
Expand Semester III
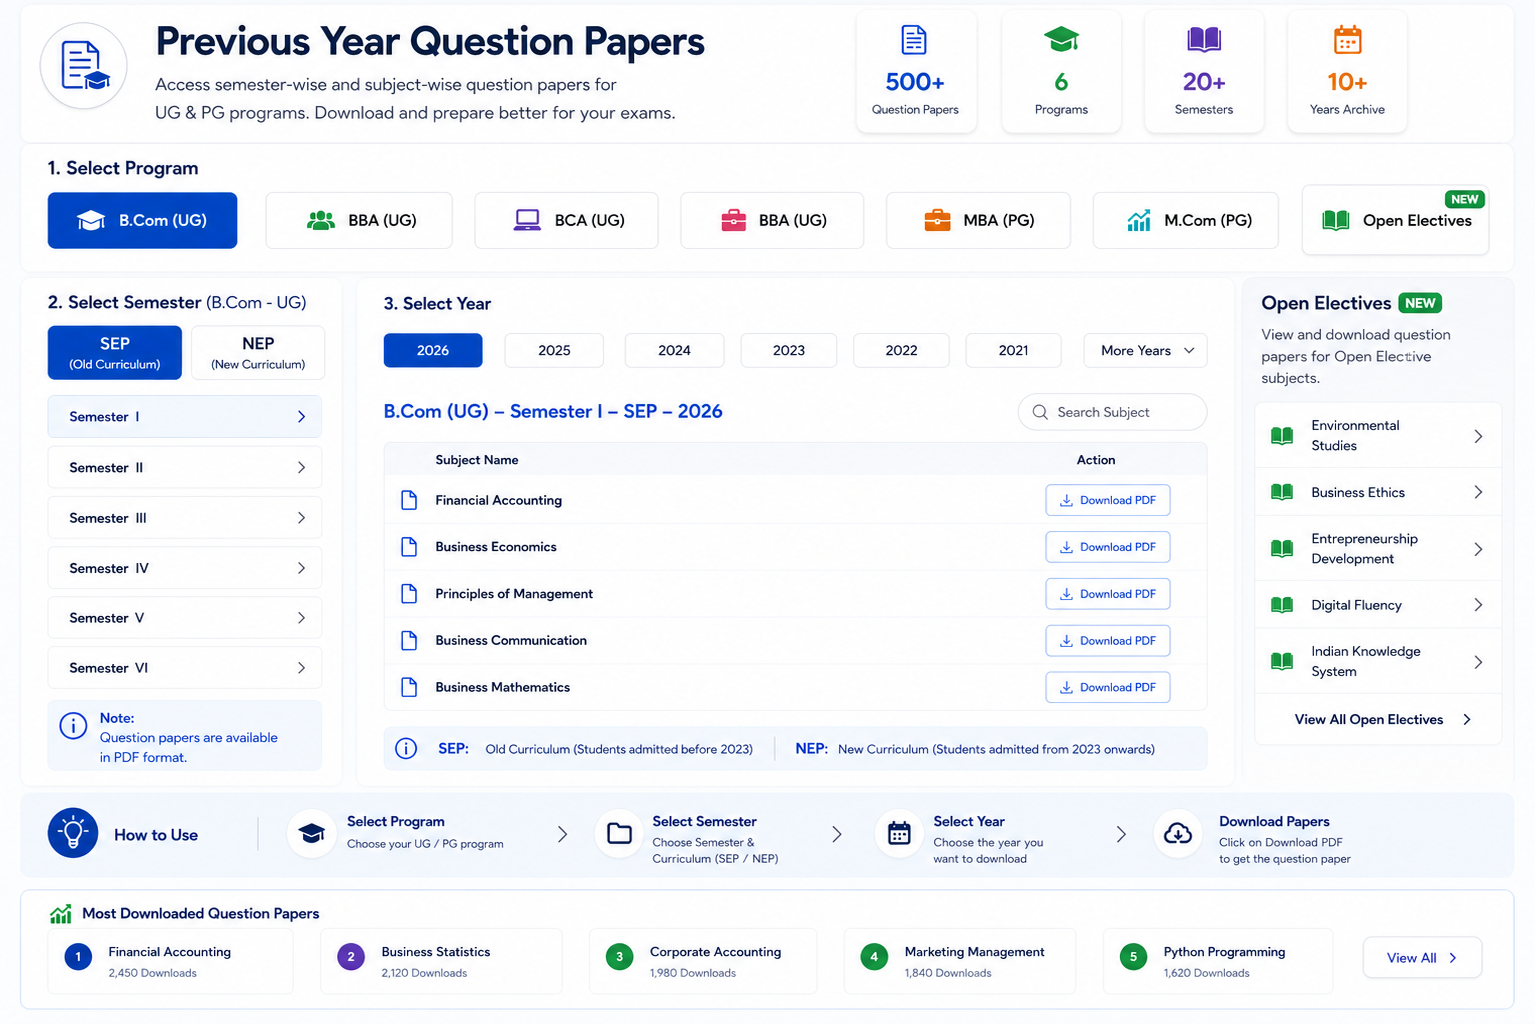pos(185,518)
